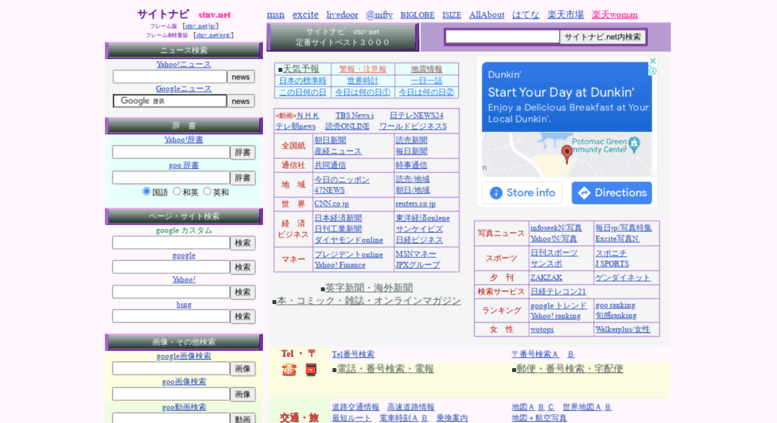Open the N H K link
The height and width of the screenshot is (423, 777).
coord(308,115)
